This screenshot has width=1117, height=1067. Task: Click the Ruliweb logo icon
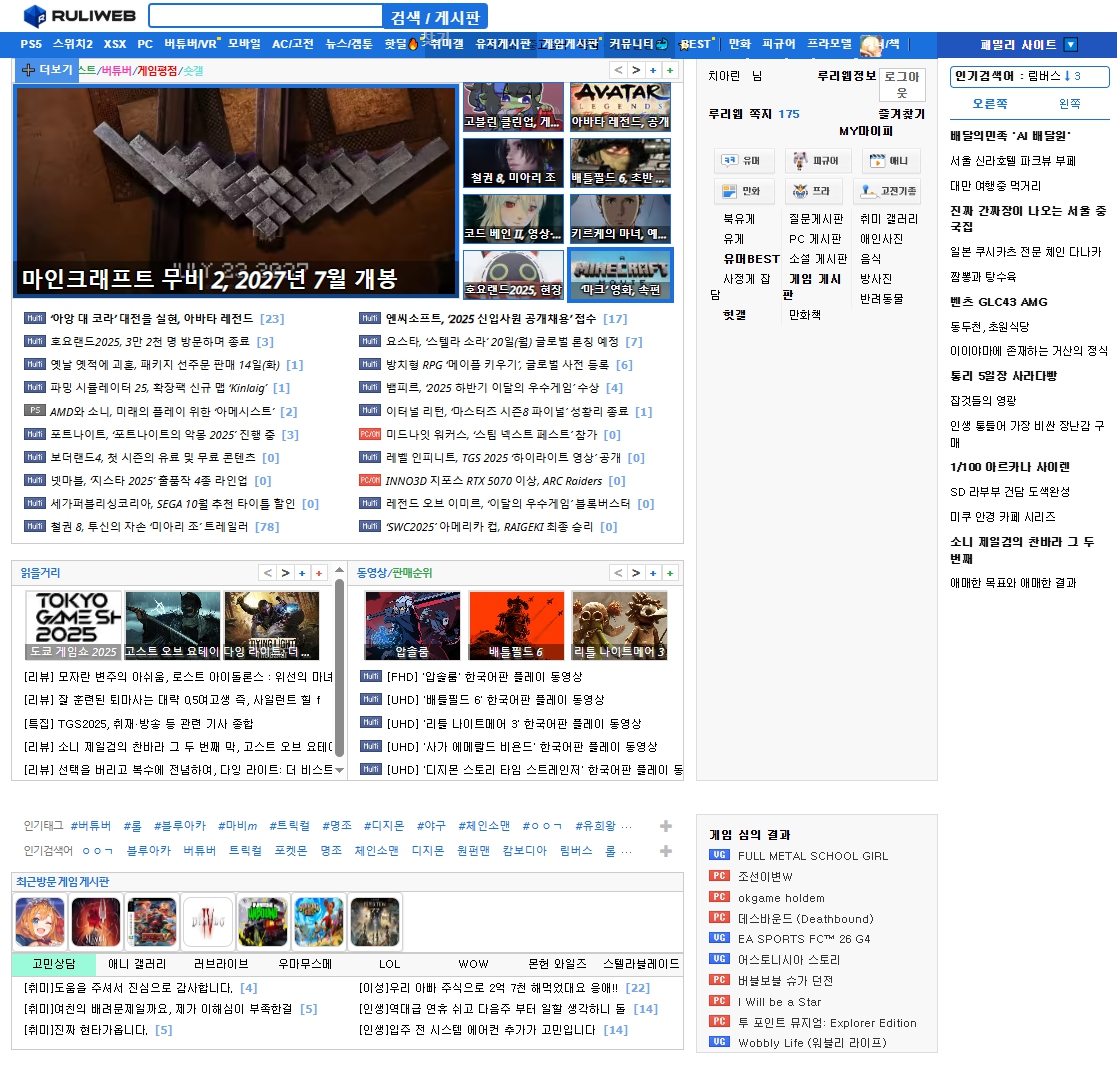click(35, 16)
